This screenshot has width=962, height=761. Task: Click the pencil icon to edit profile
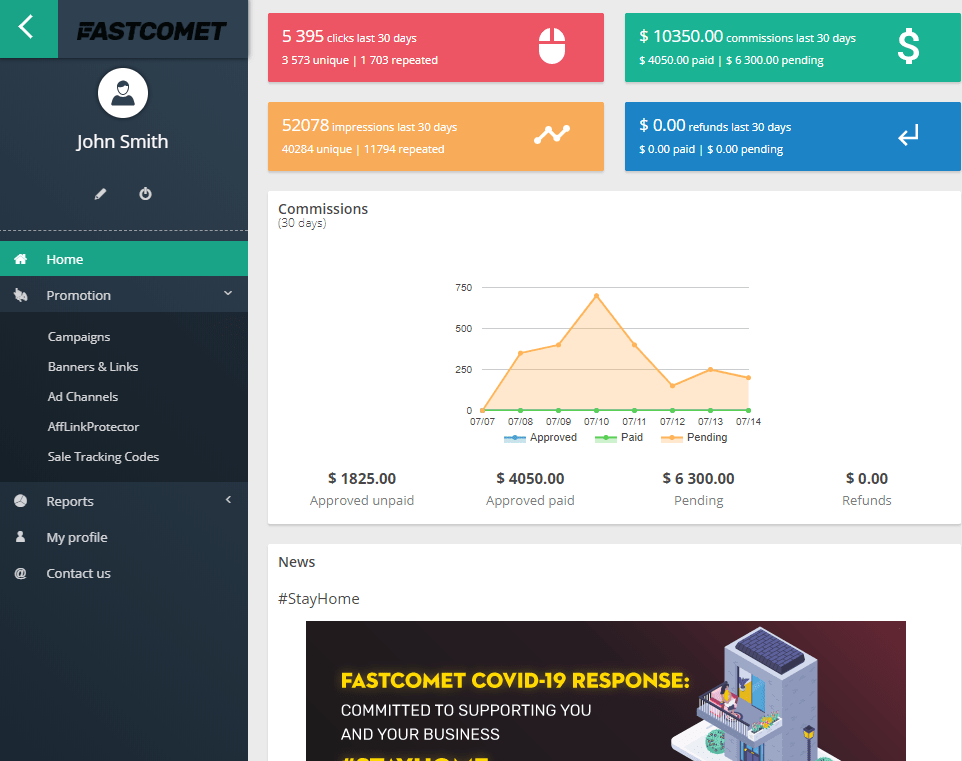(100, 193)
